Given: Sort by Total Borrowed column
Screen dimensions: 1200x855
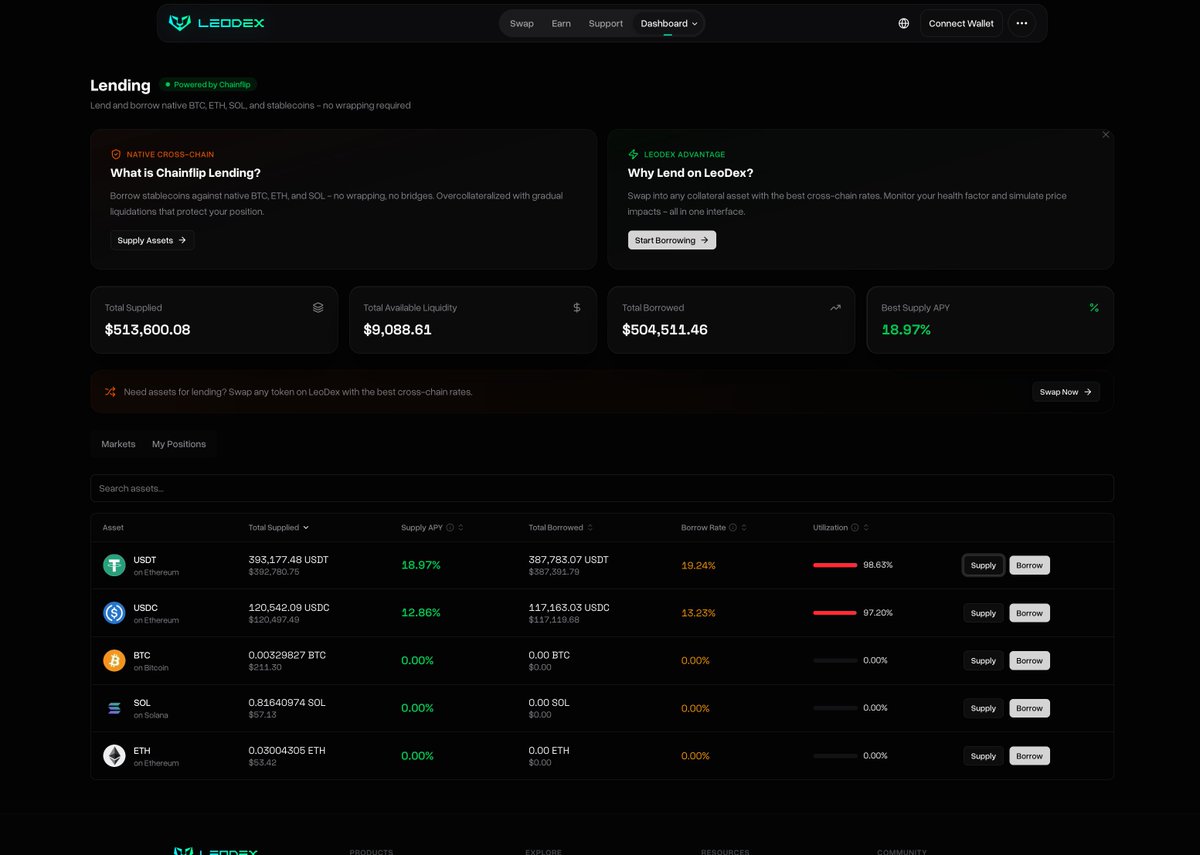Looking at the screenshot, I should pyautogui.click(x=561, y=527).
